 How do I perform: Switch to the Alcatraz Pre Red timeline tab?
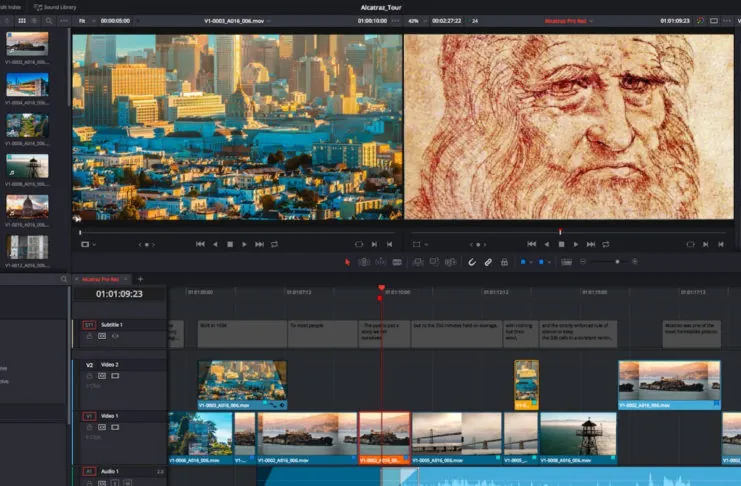pyautogui.click(x=101, y=279)
